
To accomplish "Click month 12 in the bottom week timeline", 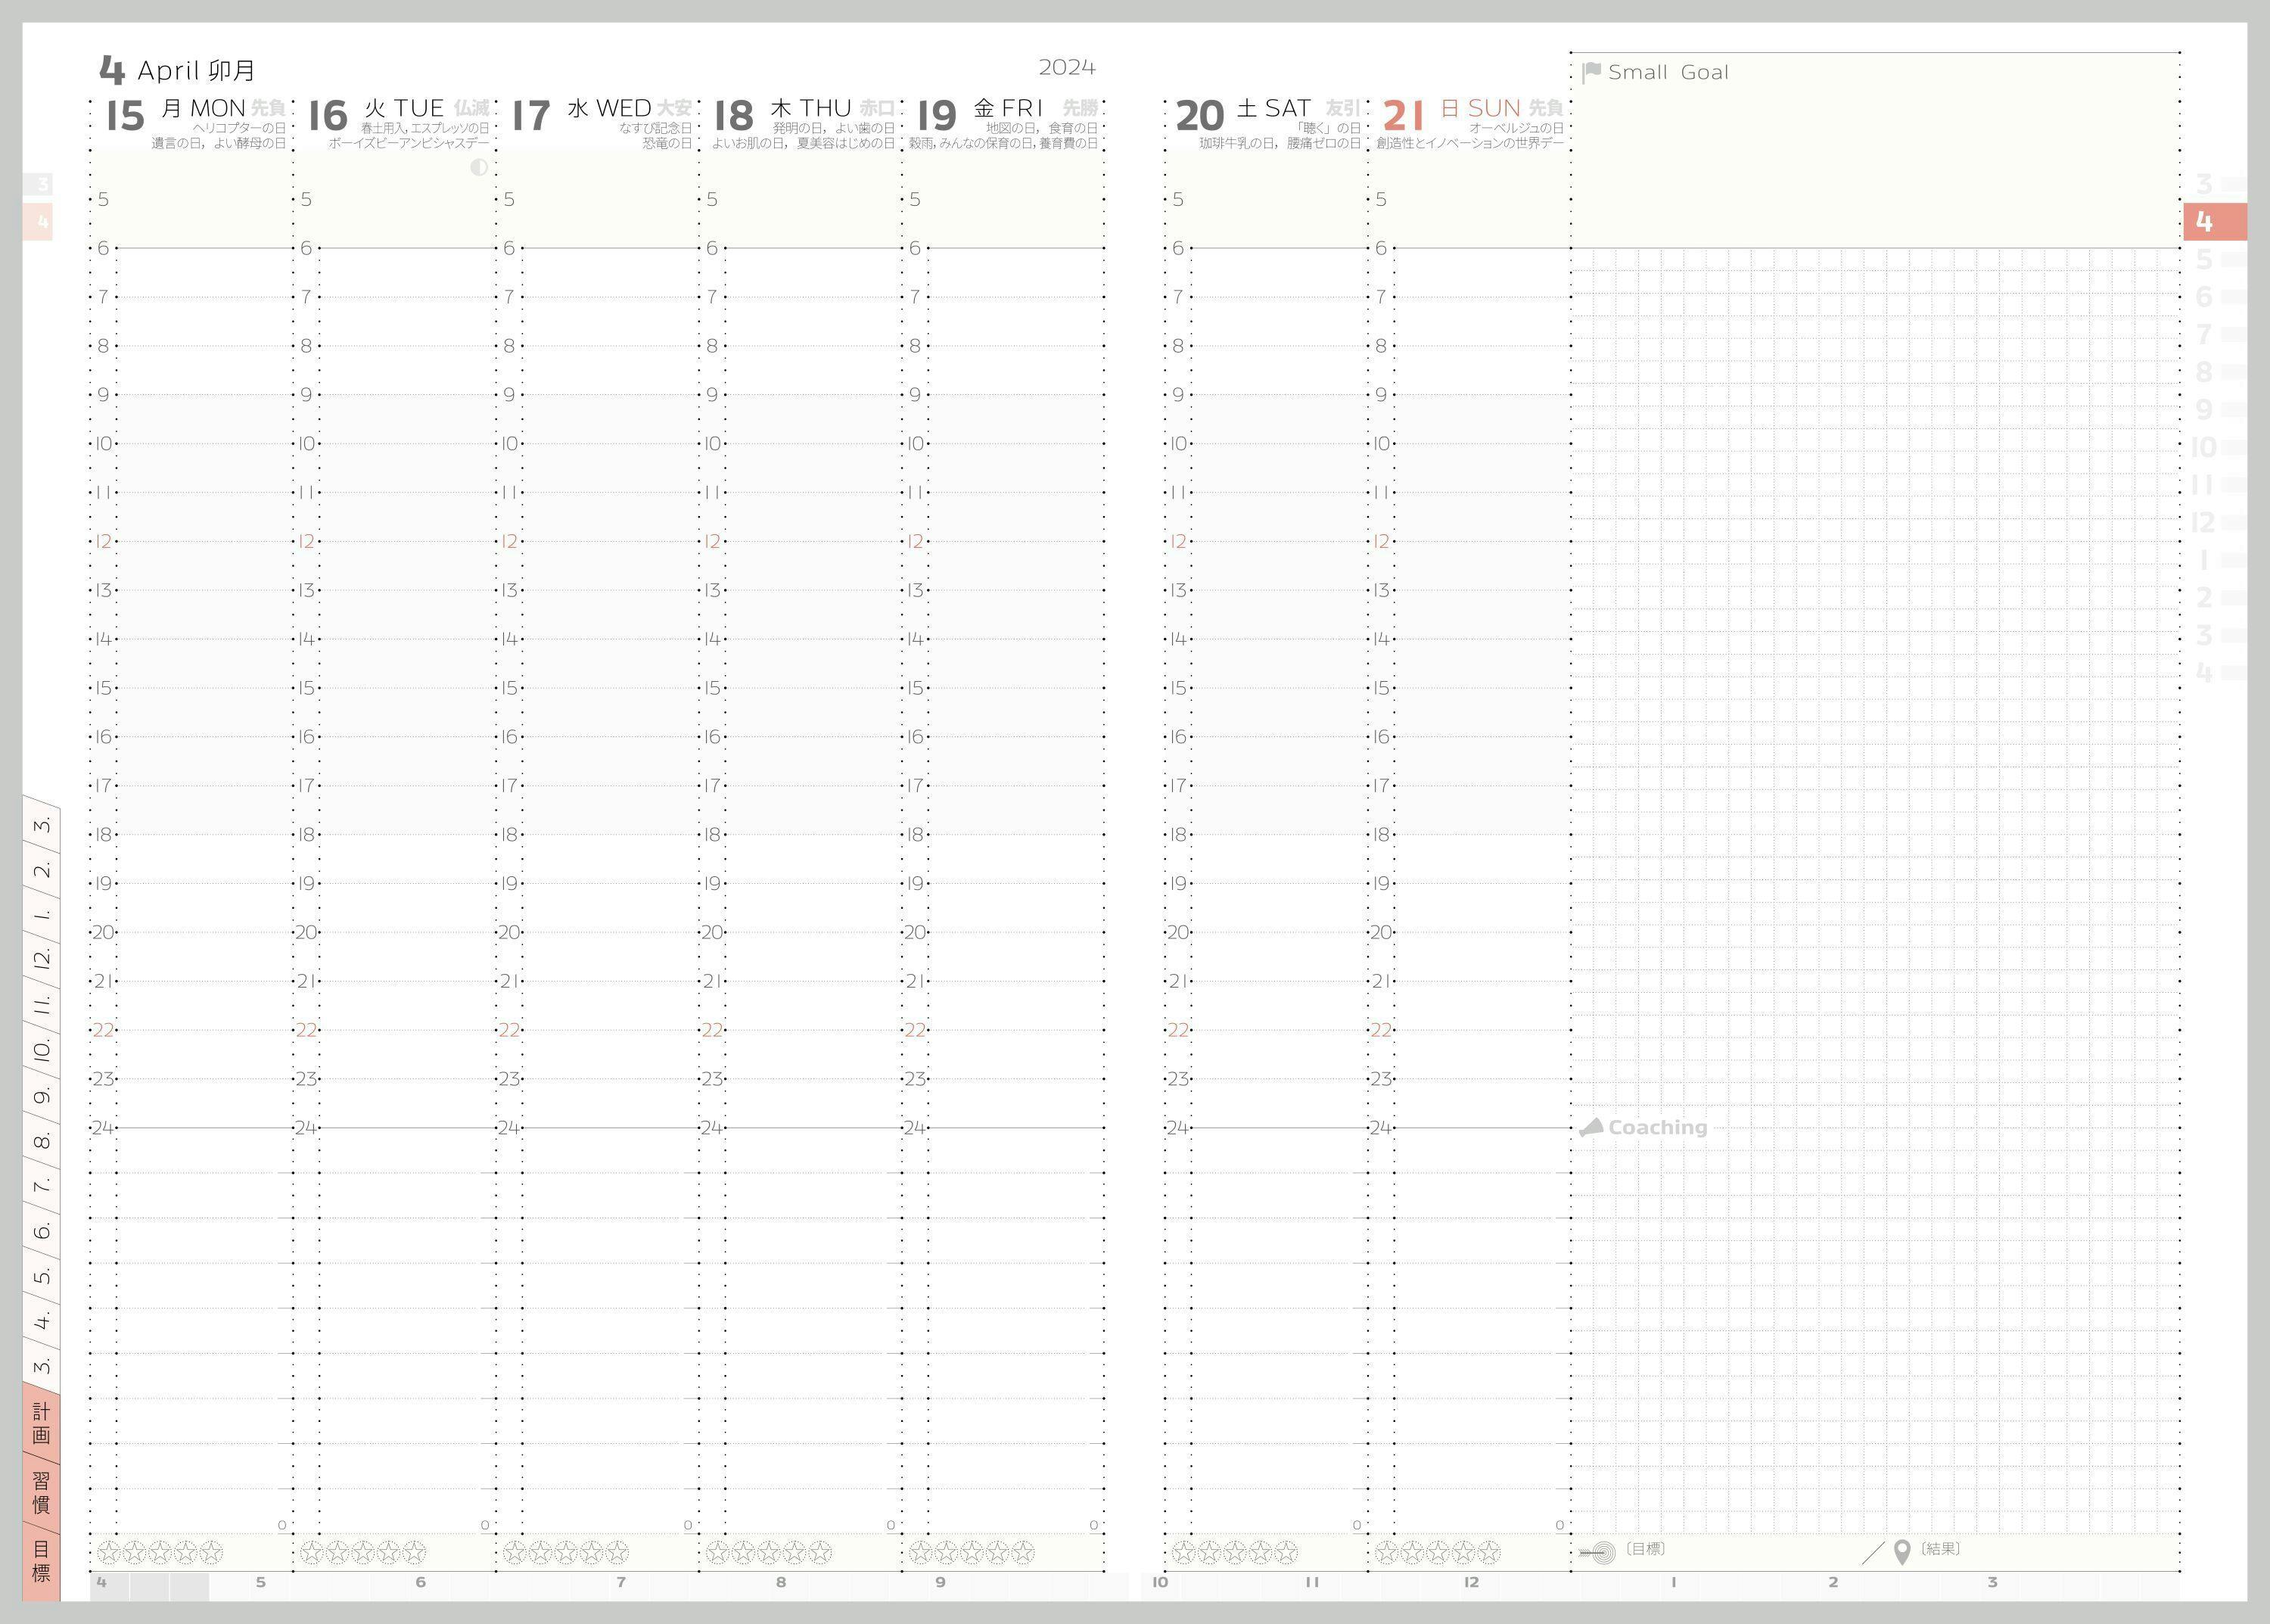I will click(1470, 1582).
